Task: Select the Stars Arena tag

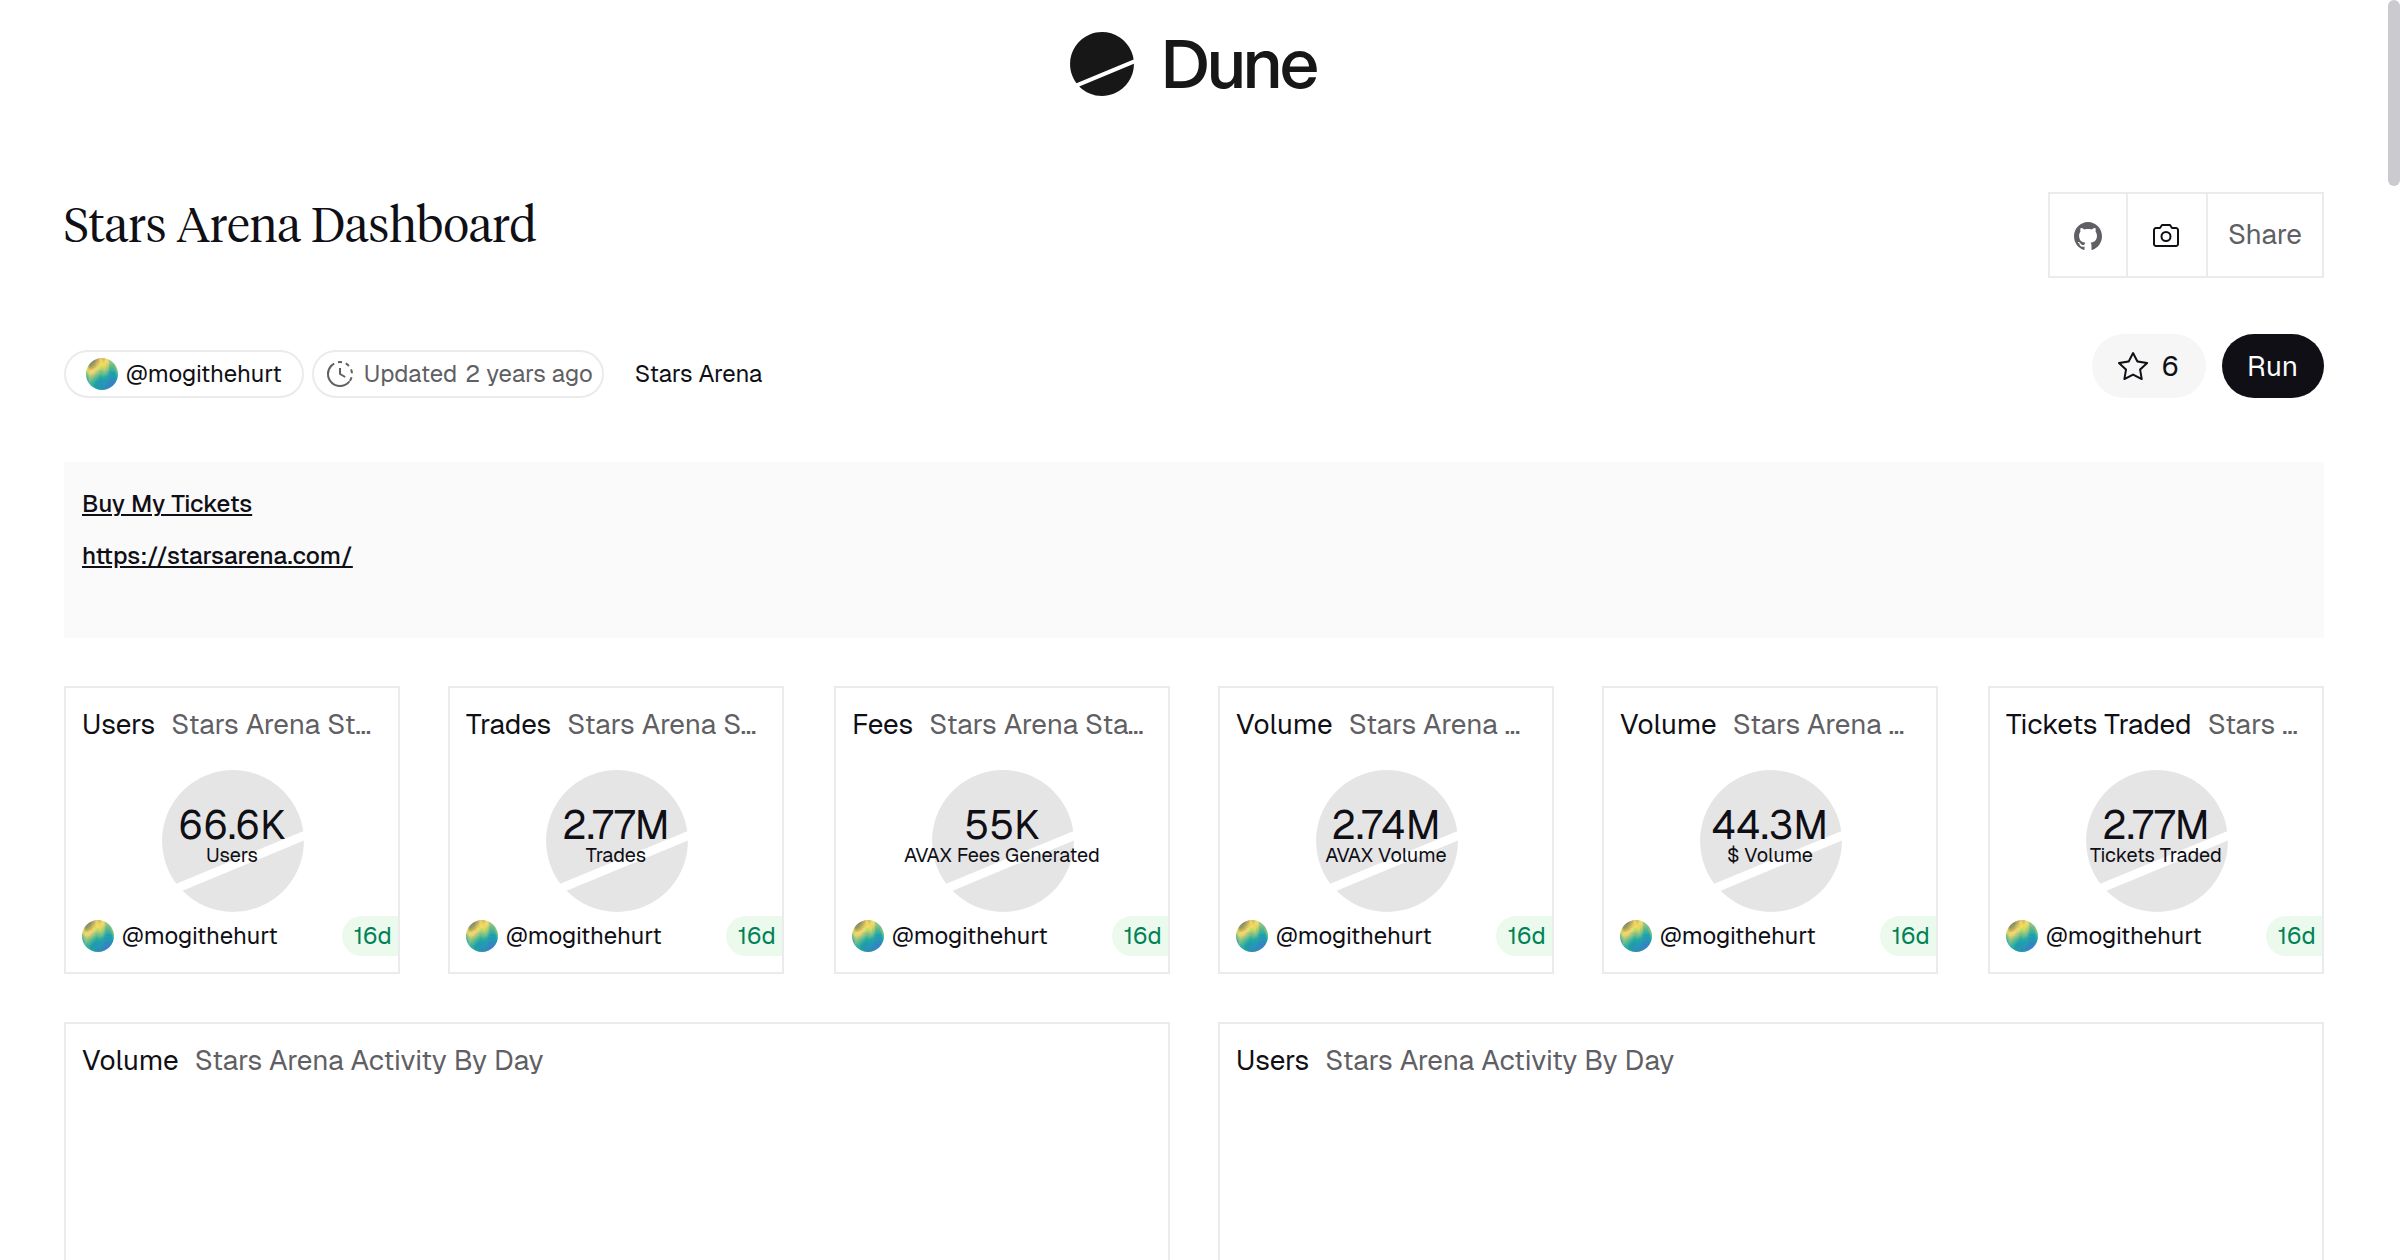Action: tap(698, 373)
